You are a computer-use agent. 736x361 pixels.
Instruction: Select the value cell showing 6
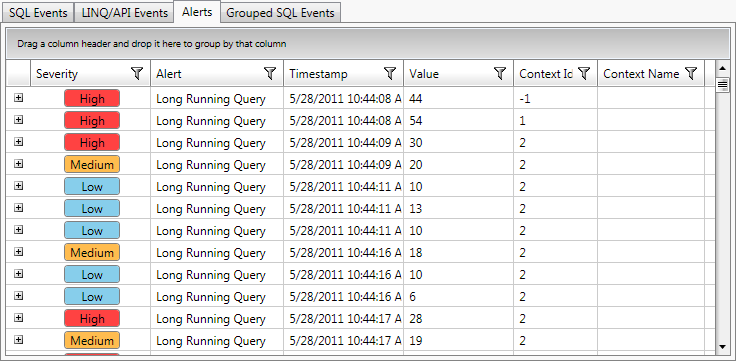(458, 297)
